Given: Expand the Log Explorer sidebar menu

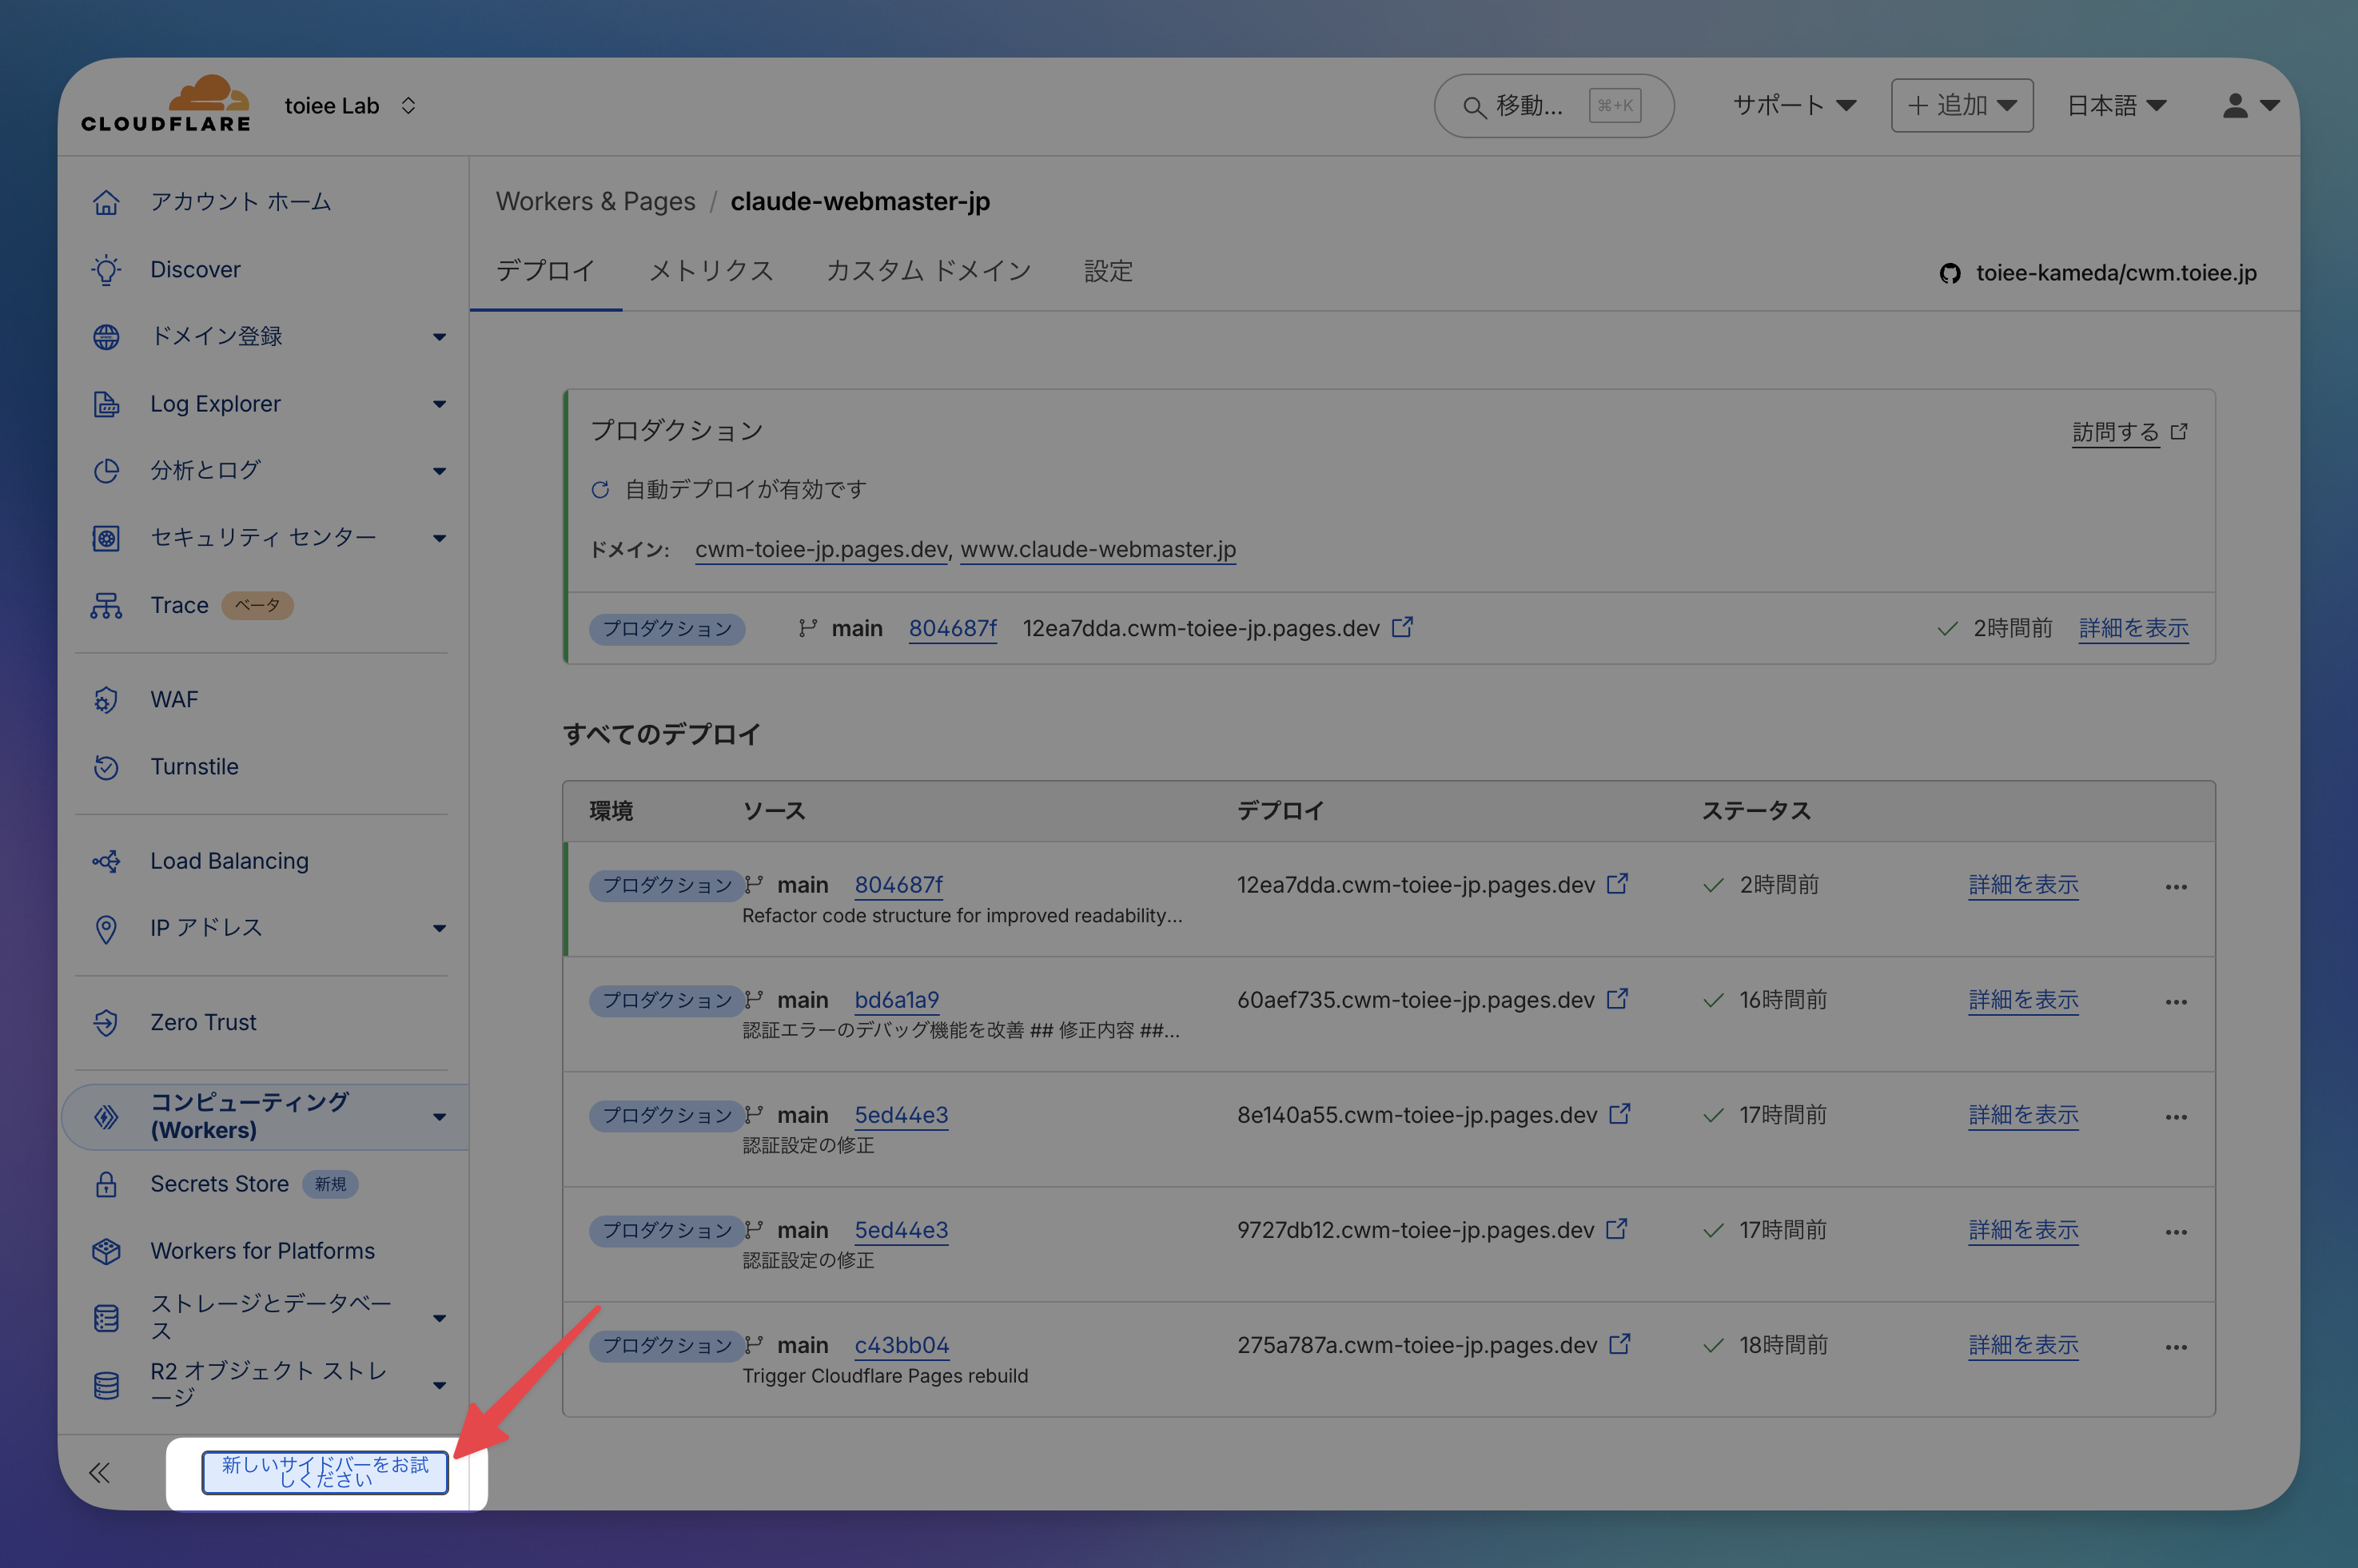Looking at the screenshot, I should point(439,404).
